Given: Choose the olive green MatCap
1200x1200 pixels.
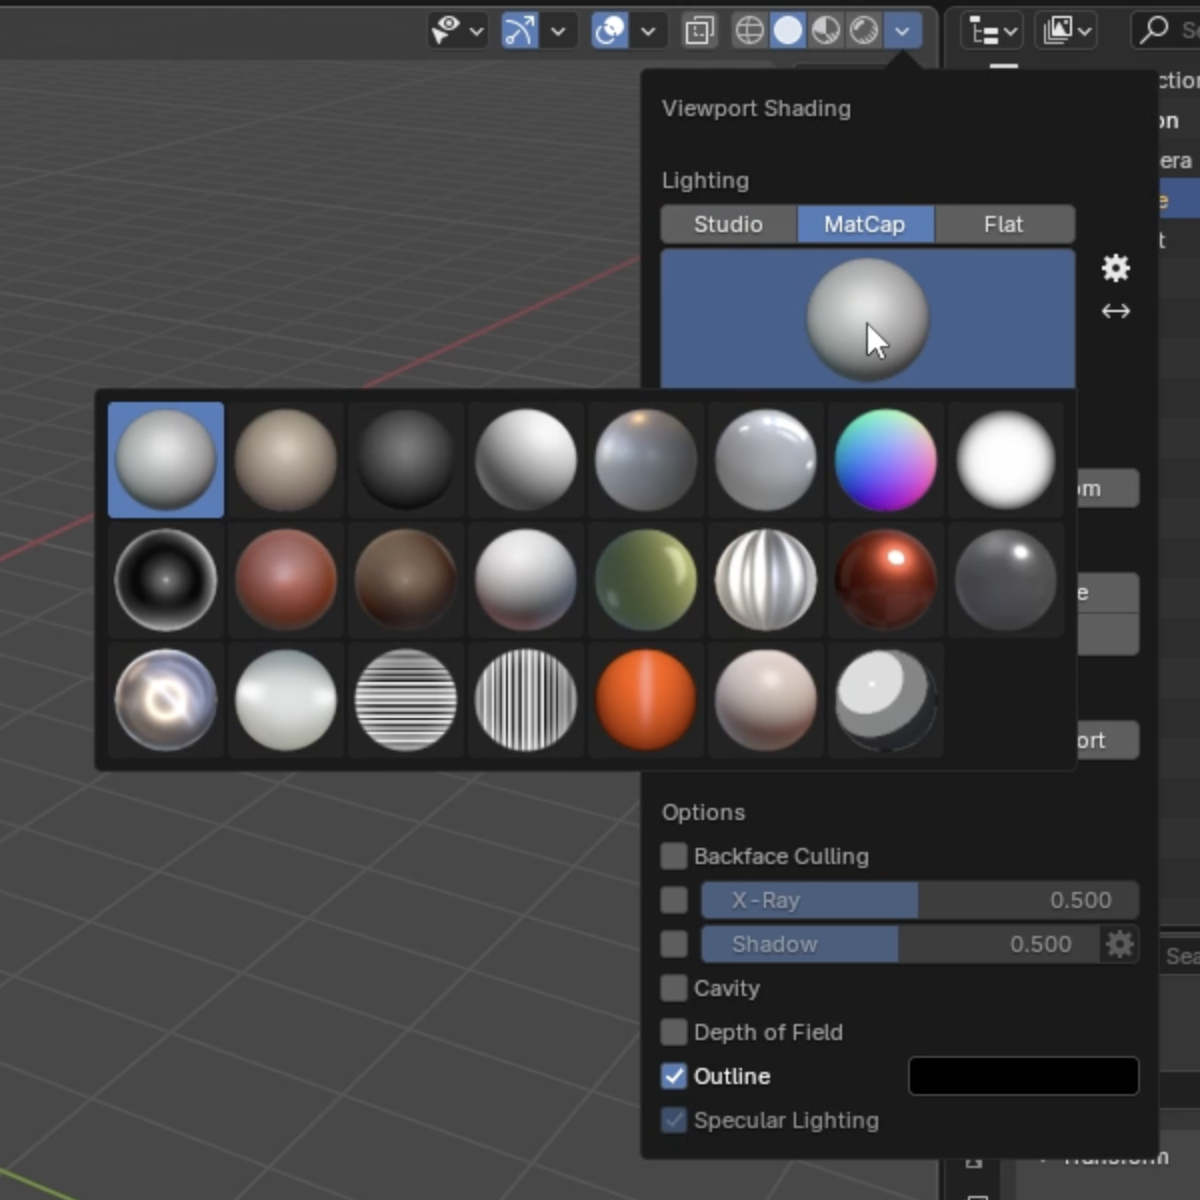Looking at the screenshot, I should tap(646, 580).
